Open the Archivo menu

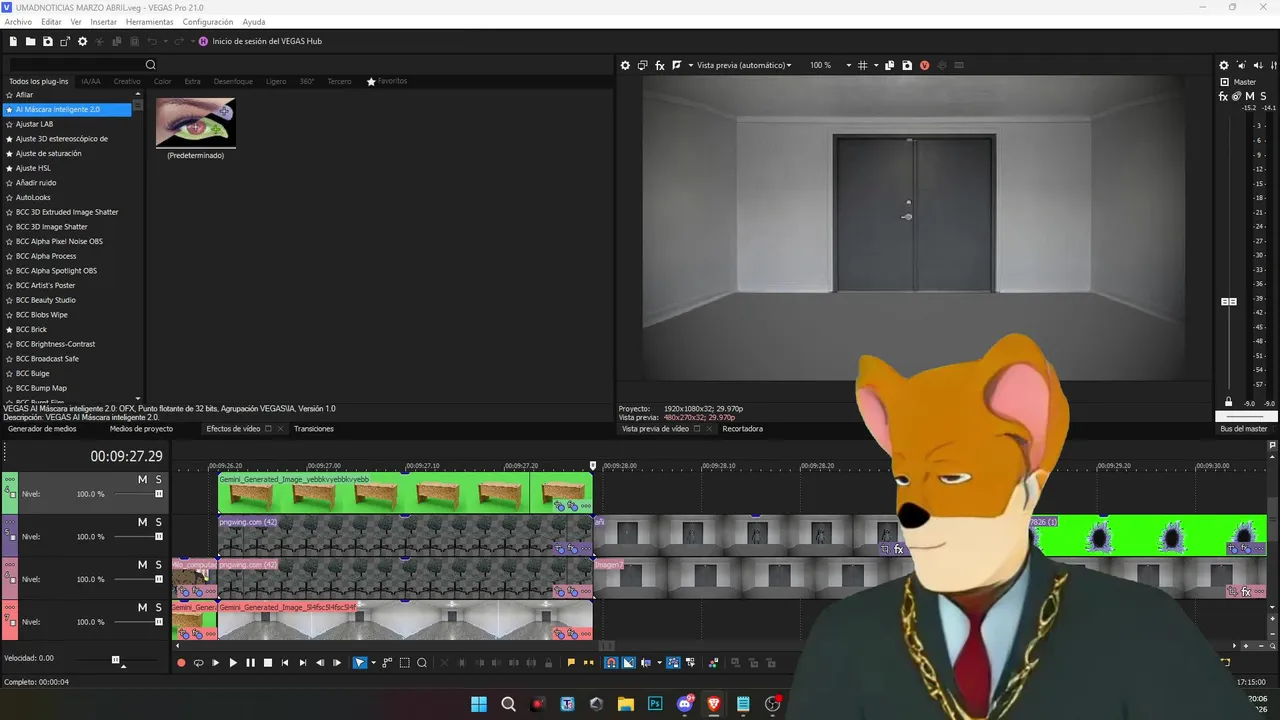coord(18,22)
